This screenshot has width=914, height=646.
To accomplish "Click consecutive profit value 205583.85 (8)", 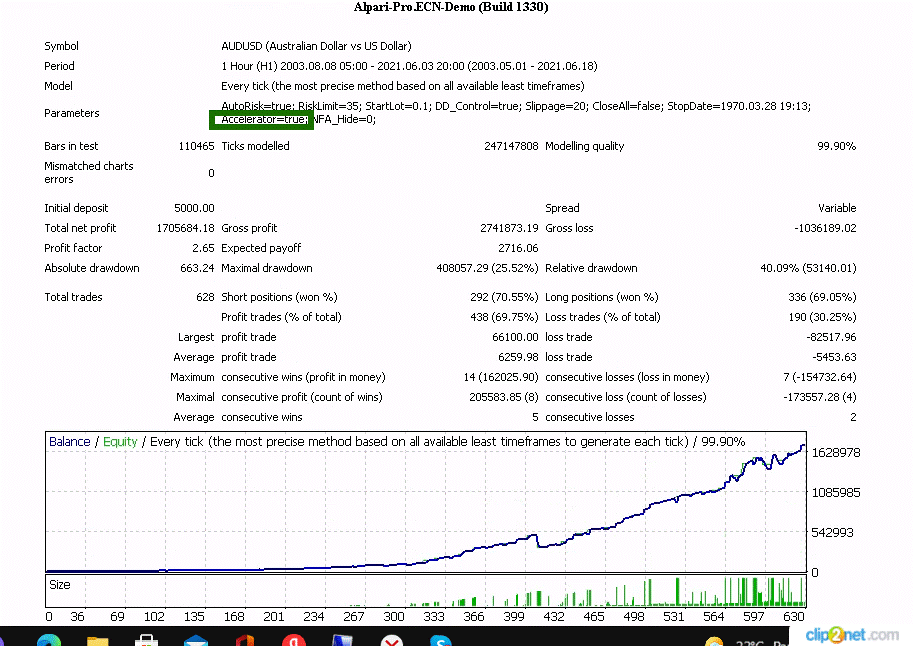I will click(504, 397).
